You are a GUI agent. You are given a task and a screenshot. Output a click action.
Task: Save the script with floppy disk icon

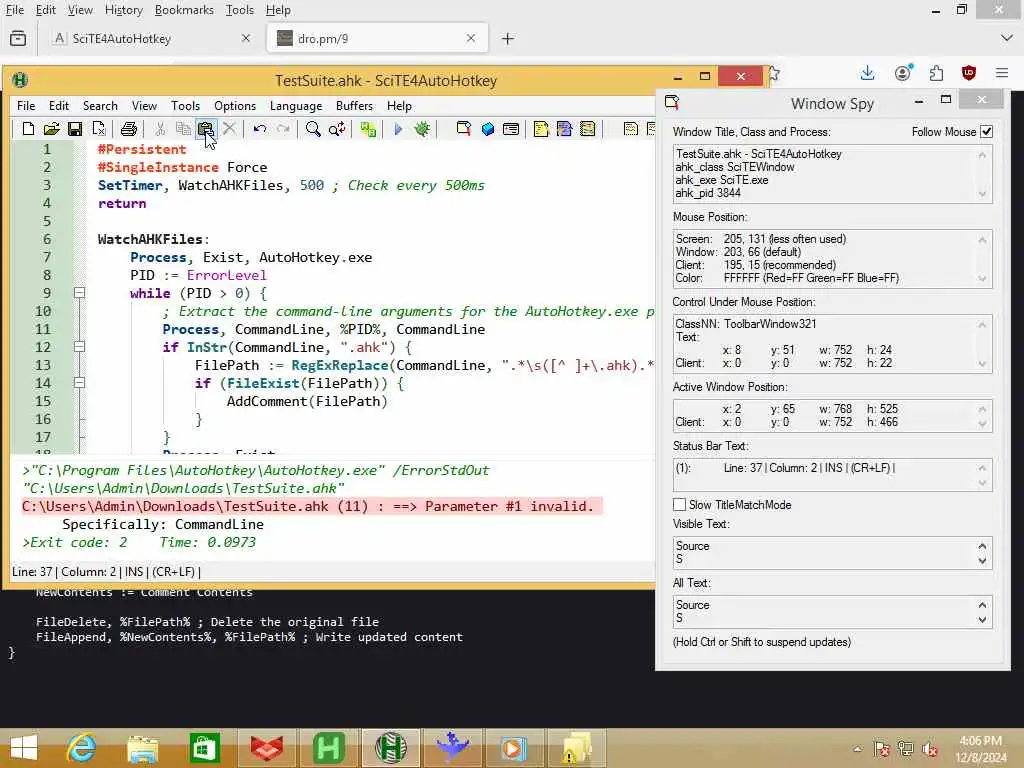(75, 129)
